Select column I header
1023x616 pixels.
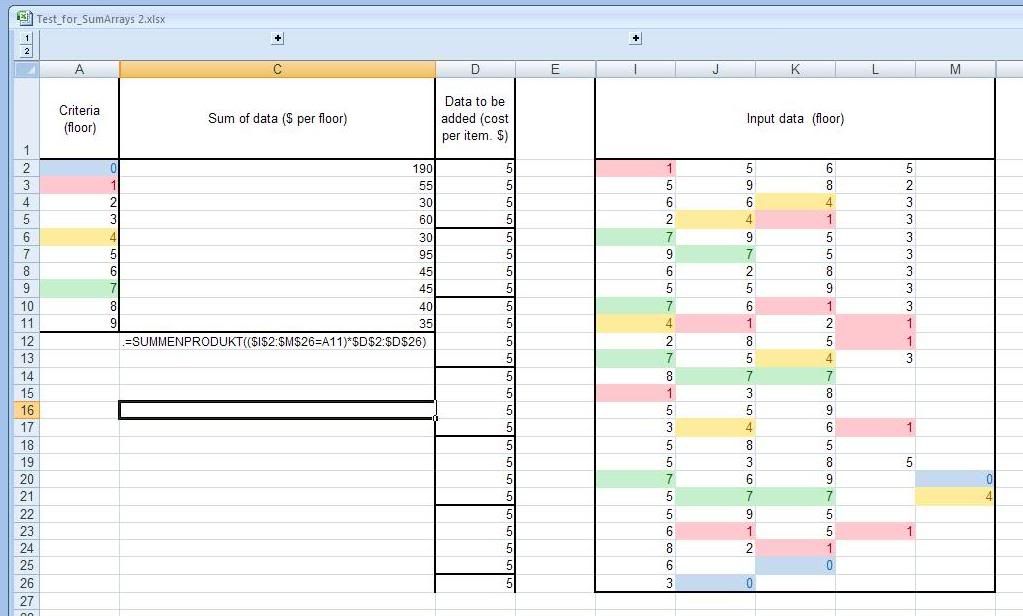click(635, 69)
